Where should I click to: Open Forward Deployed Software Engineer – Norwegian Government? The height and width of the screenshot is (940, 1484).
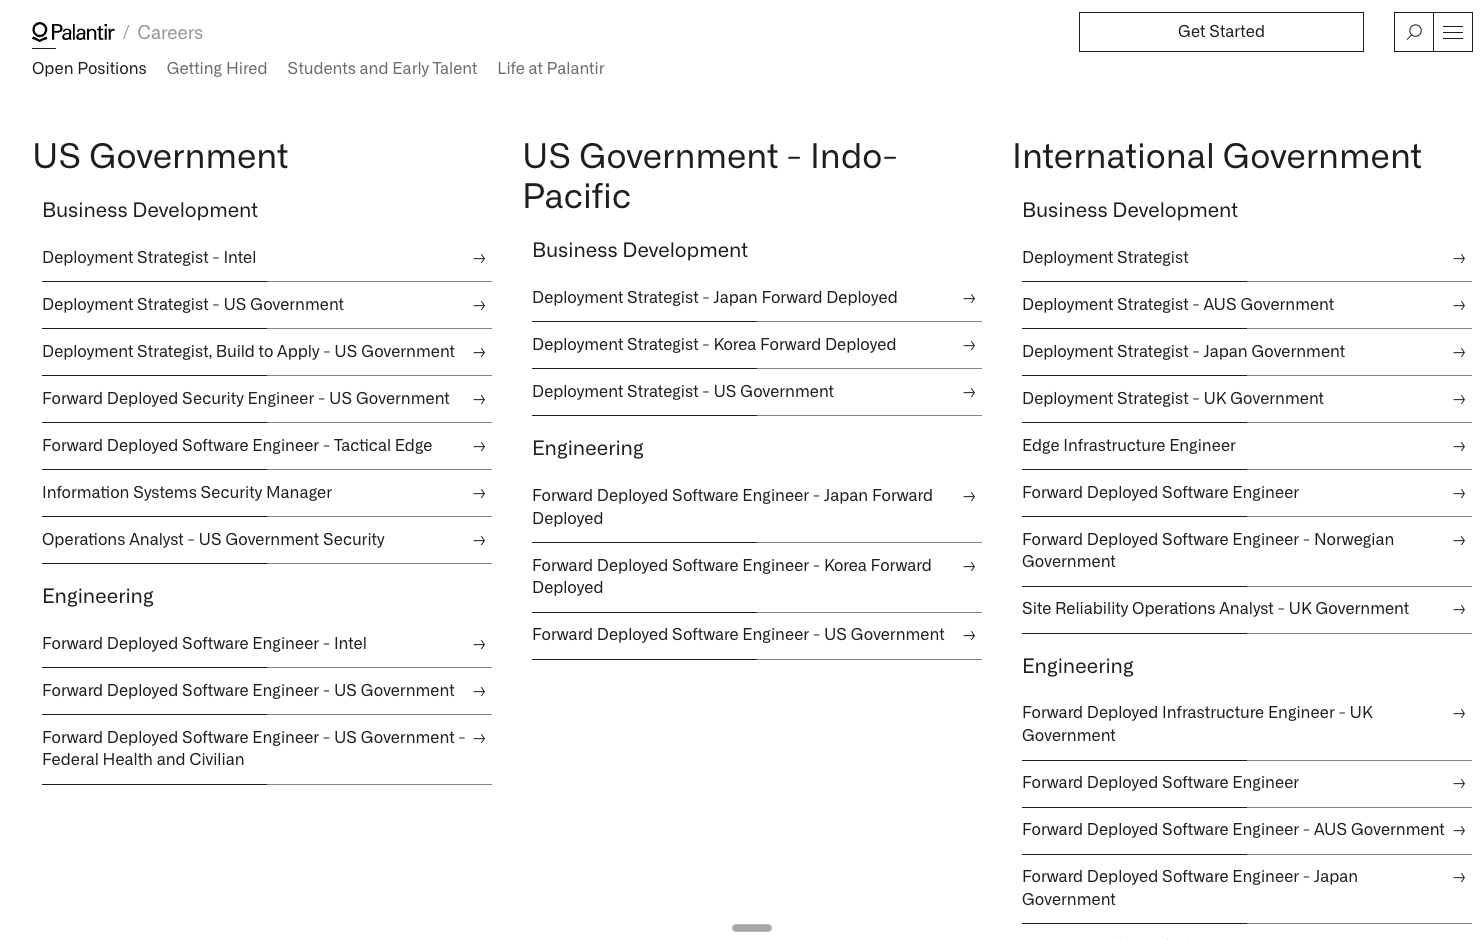(x=1247, y=551)
